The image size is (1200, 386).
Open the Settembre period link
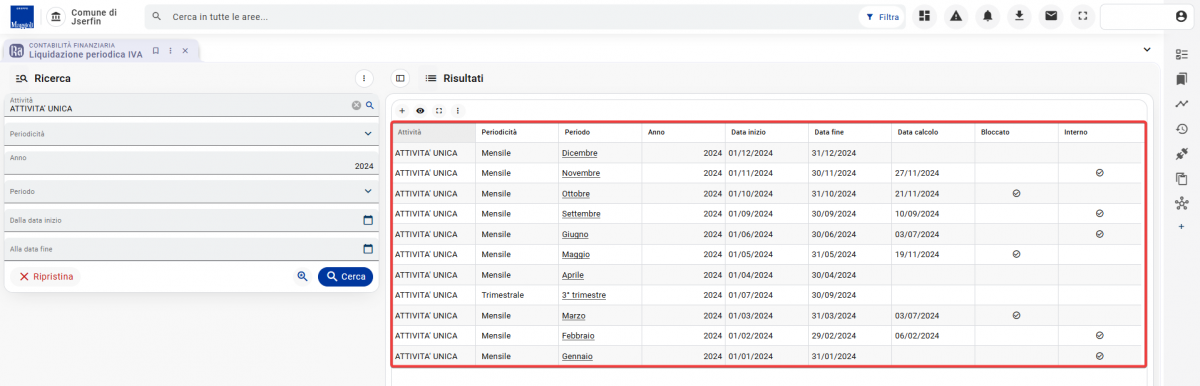[x=581, y=214]
